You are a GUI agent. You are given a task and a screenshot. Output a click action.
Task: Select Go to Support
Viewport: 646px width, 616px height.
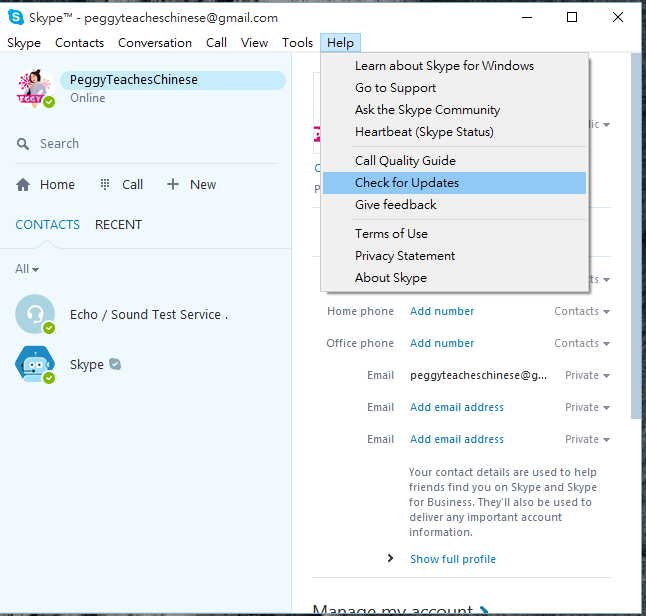point(454,88)
